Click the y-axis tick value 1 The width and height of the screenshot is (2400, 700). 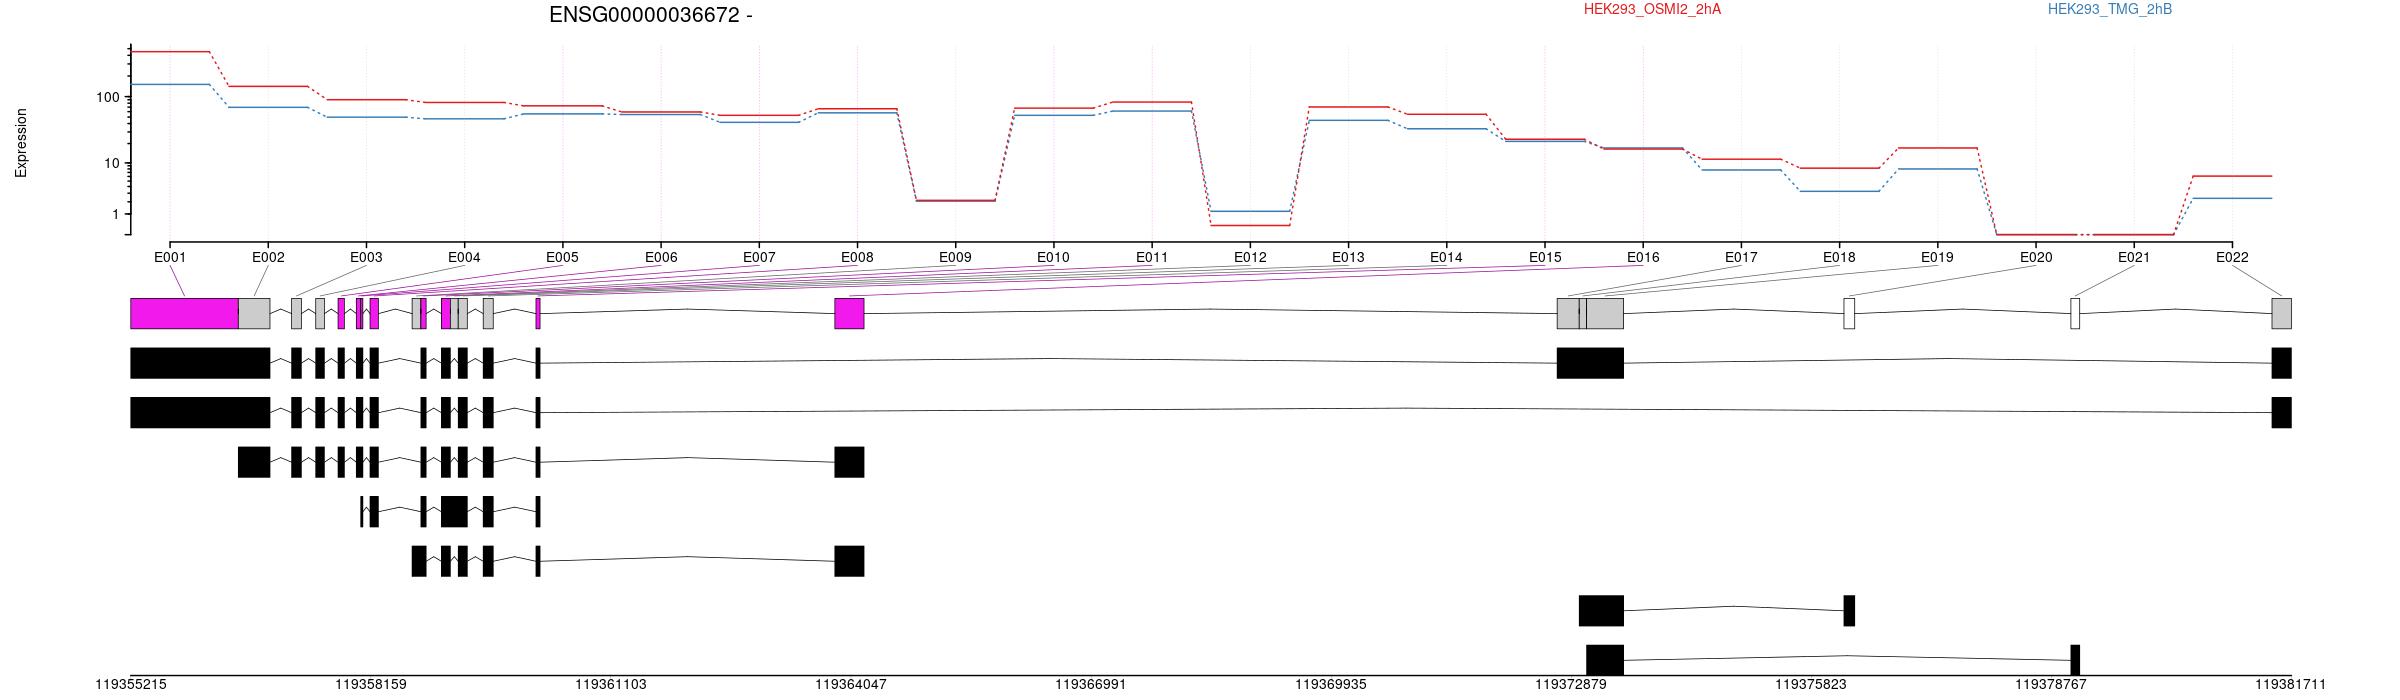pos(115,214)
